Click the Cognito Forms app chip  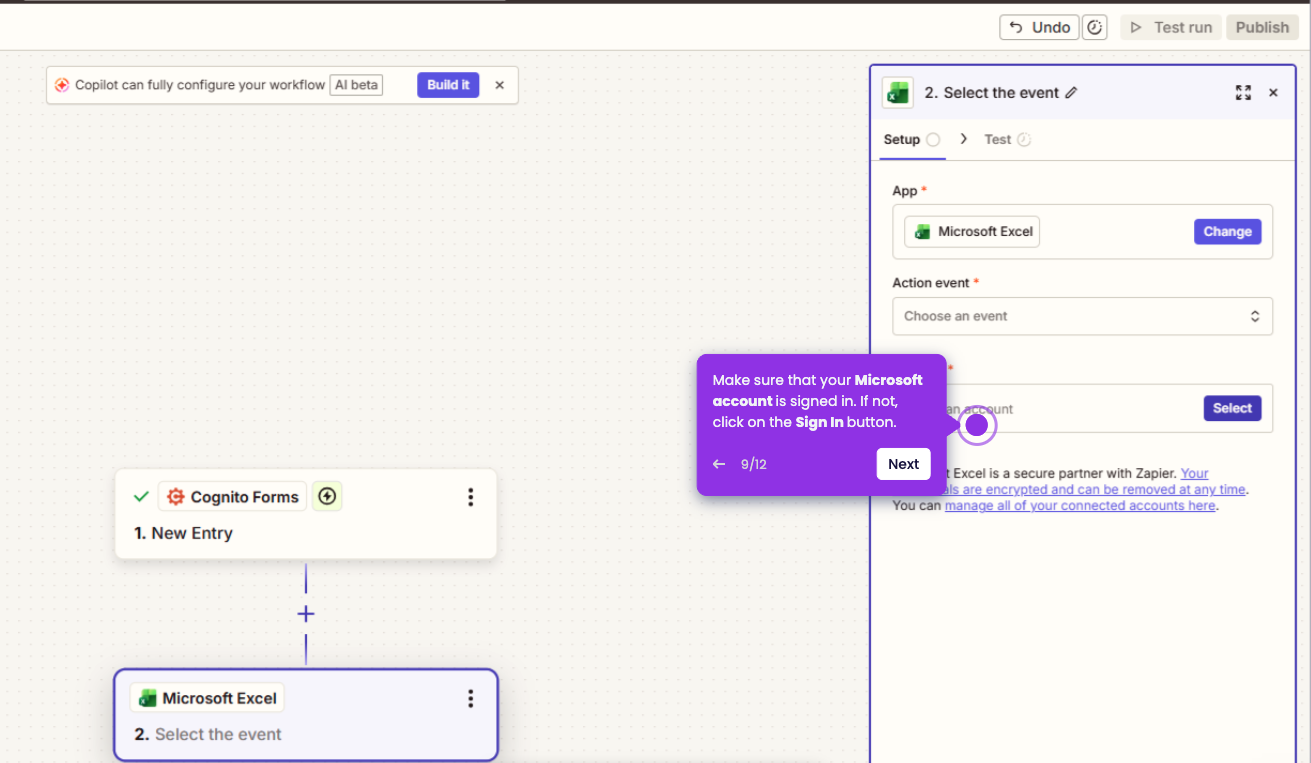(x=232, y=497)
